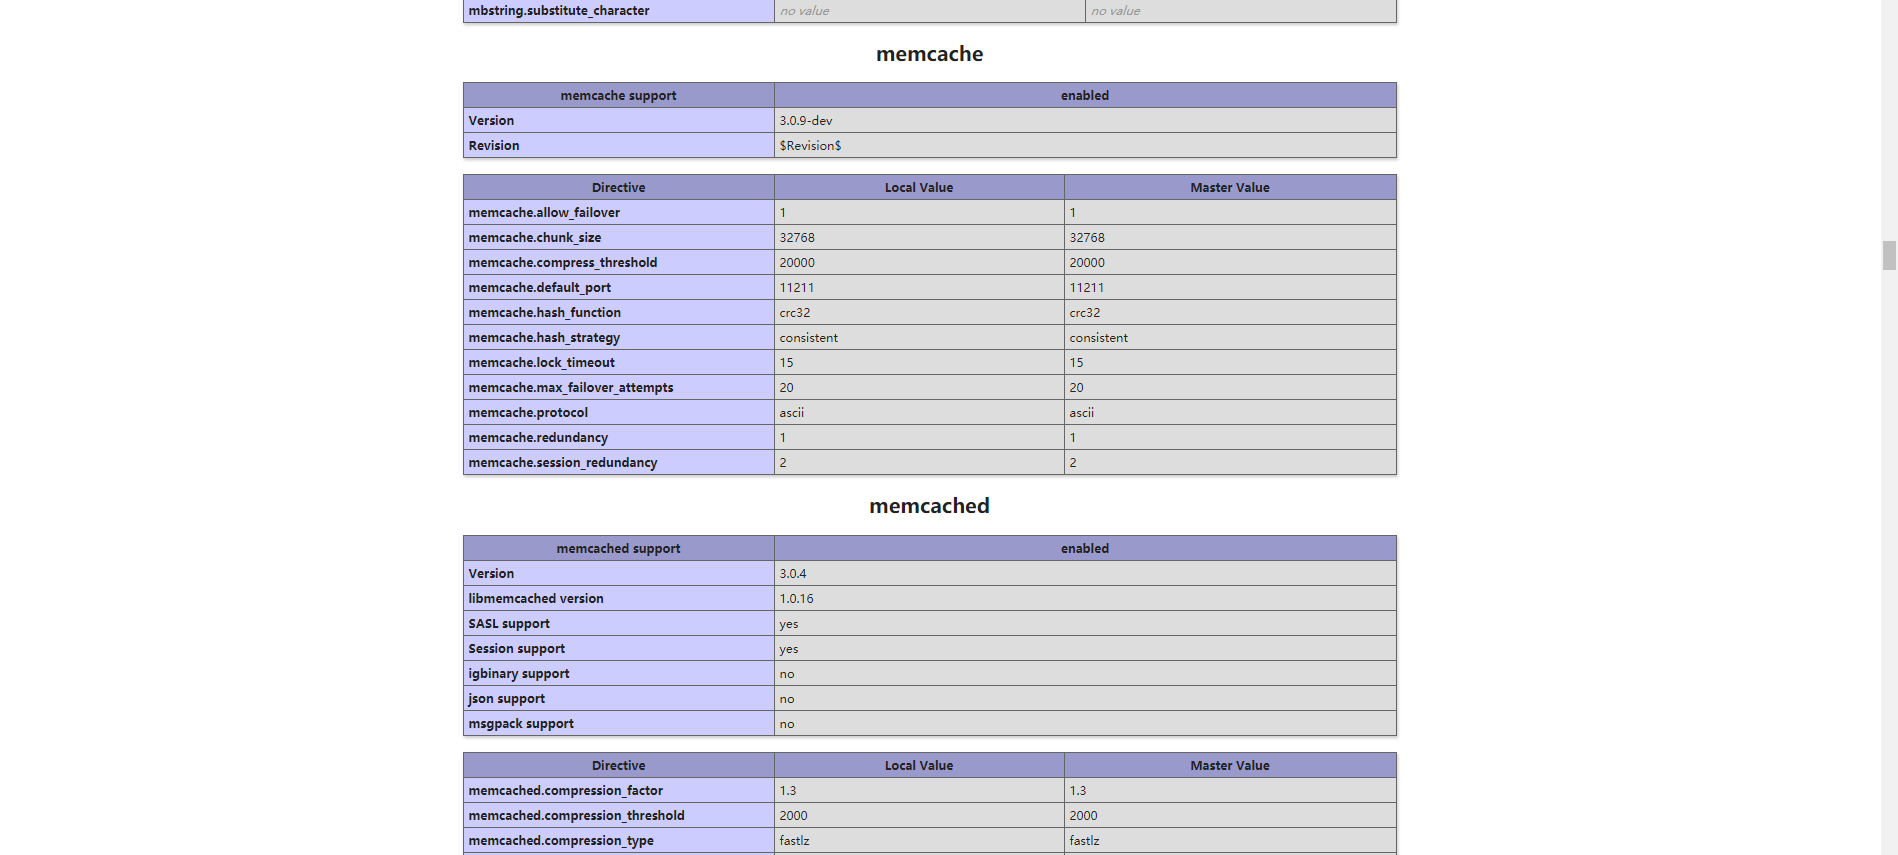This screenshot has width=1898, height=855.
Task: Click the 'memcache' section heading
Action: [x=929, y=54]
